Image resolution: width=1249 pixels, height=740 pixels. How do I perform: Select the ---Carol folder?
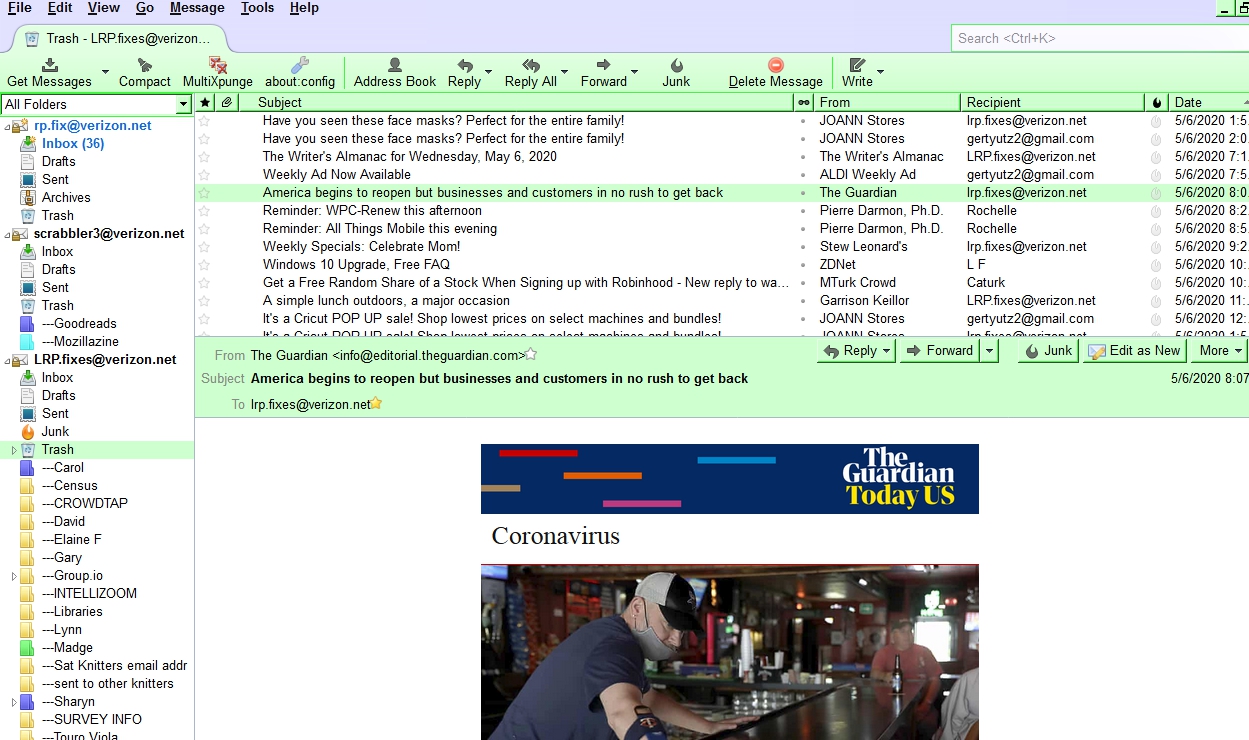coord(63,467)
